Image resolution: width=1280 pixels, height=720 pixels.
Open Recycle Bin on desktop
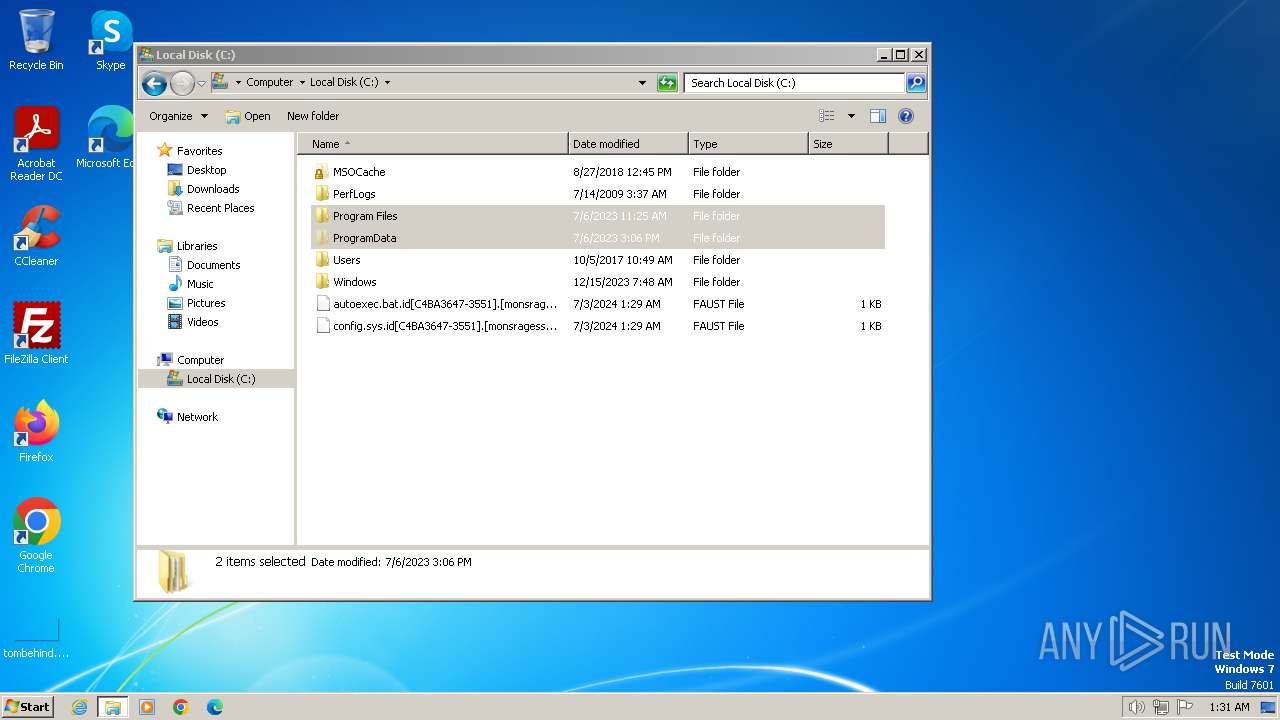point(36,40)
